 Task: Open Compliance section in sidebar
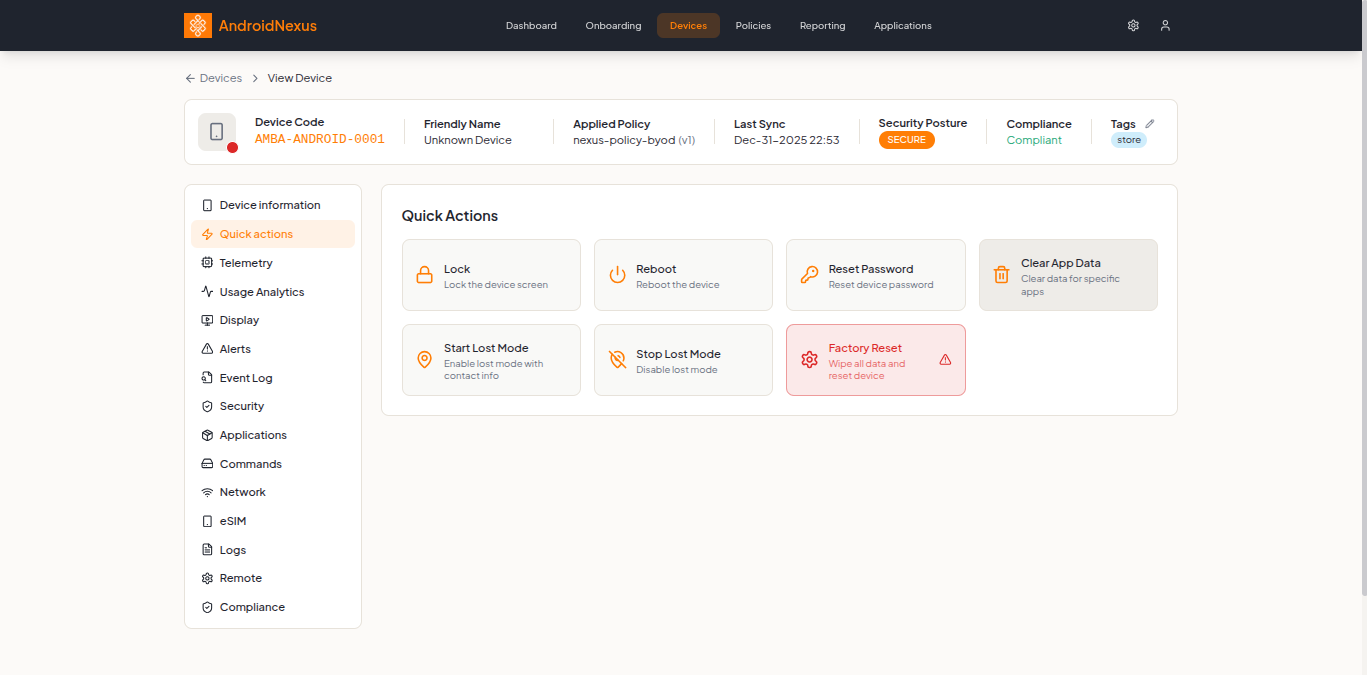tap(252, 607)
